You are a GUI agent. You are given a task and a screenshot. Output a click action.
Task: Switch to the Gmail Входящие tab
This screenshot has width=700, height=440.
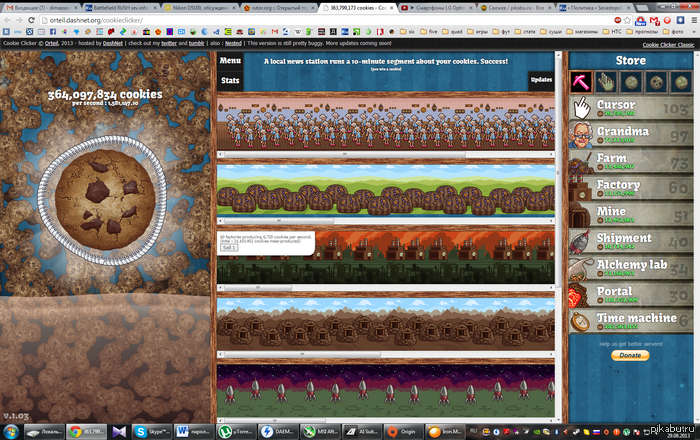point(41,8)
